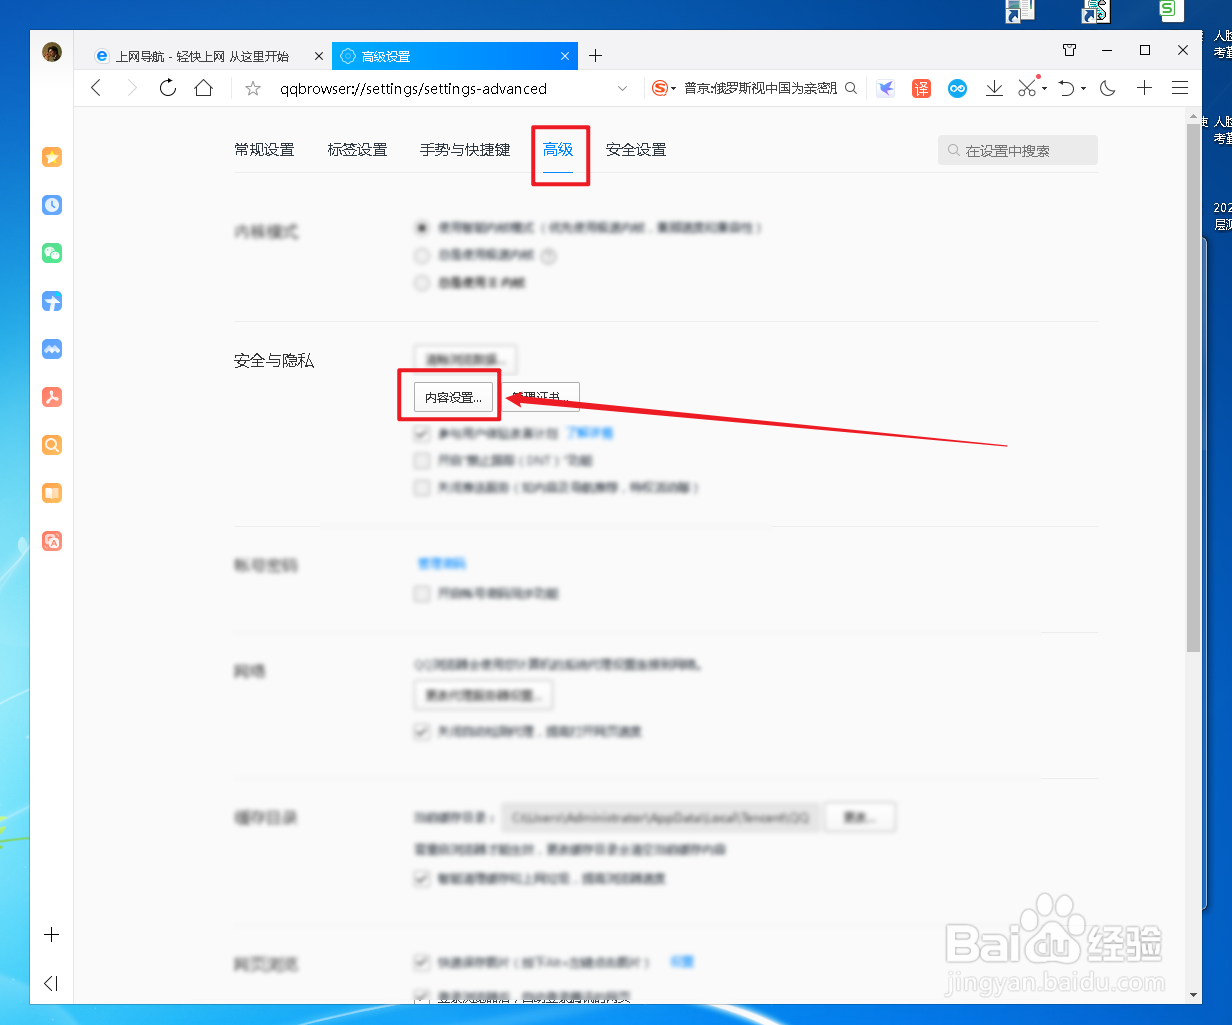
Task: Bookmark this page with the star icon
Action: click(x=252, y=88)
